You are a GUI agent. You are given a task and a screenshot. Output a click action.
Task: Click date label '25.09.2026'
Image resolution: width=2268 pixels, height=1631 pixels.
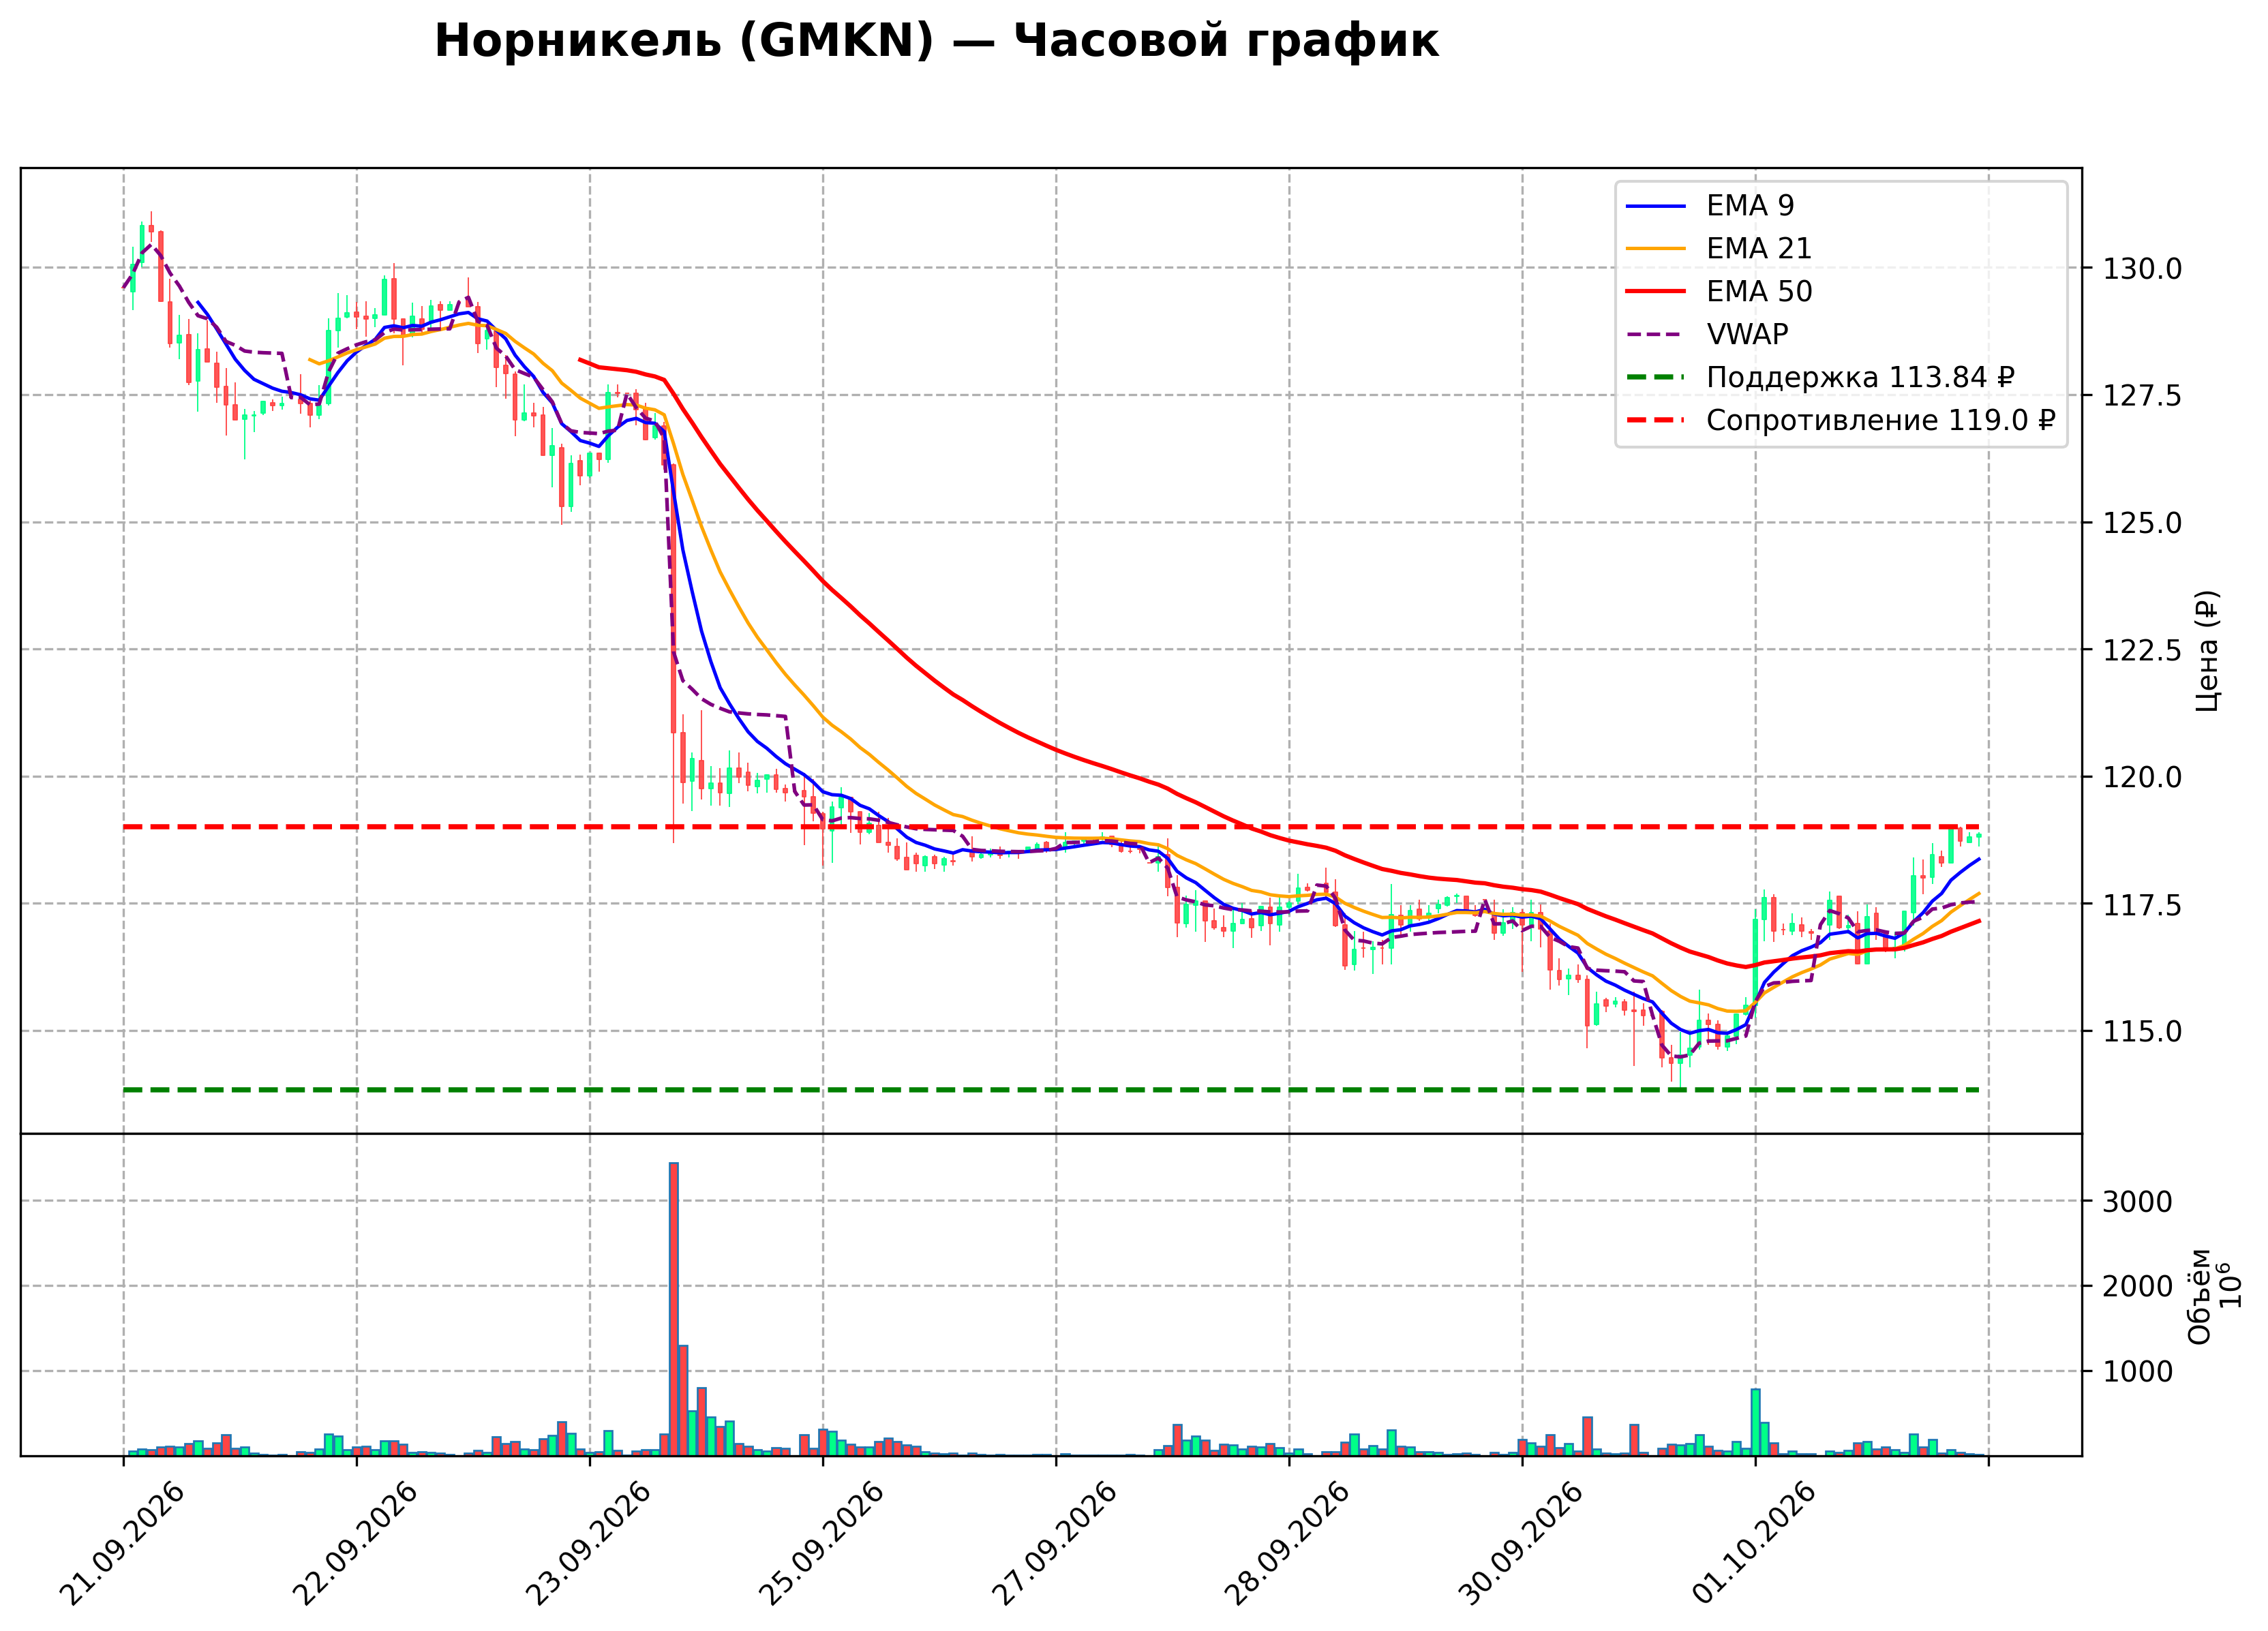pos(821,1545)
